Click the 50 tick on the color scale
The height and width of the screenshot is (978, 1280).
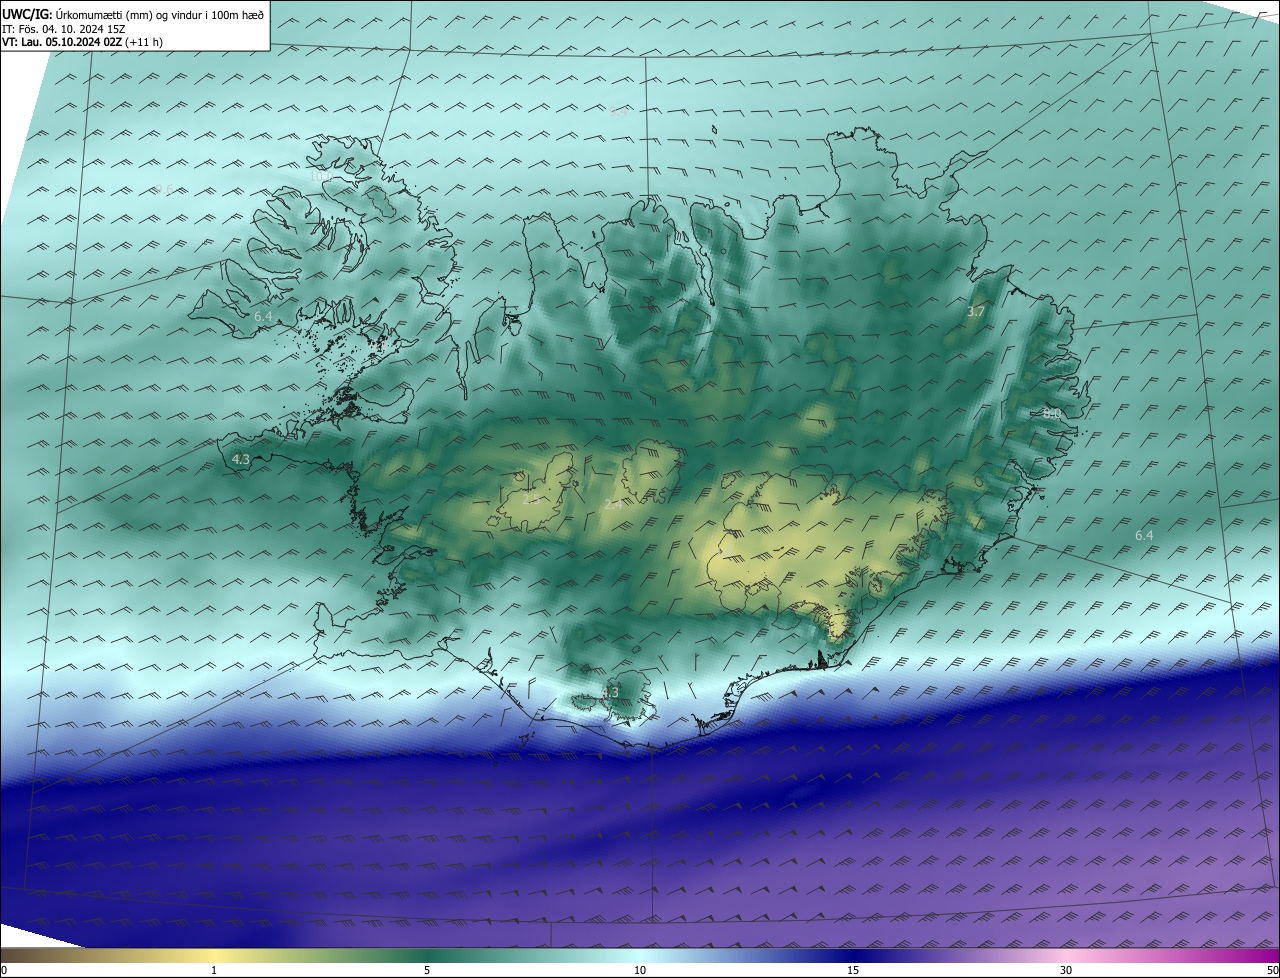coord(1272,970)
